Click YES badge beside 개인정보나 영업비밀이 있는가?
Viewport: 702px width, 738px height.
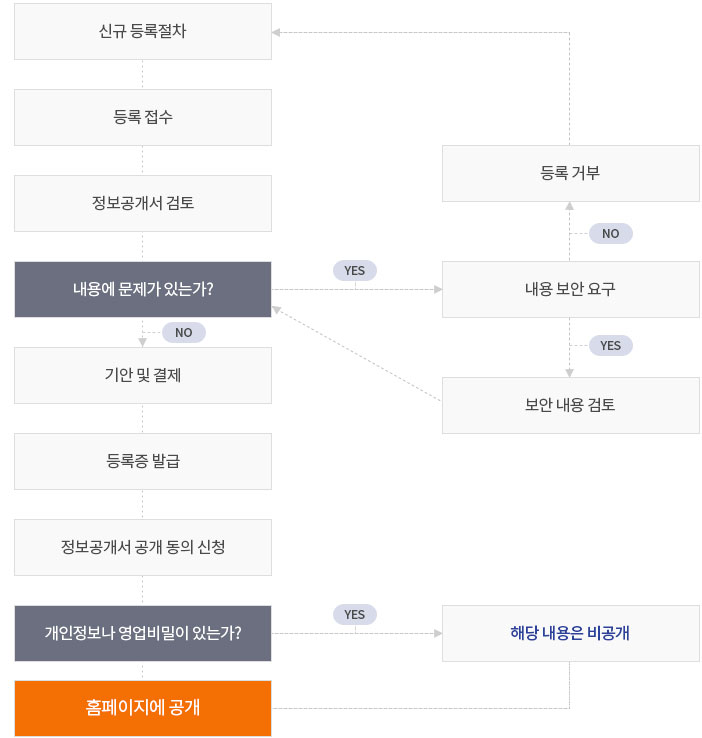(x=355, y=615)
